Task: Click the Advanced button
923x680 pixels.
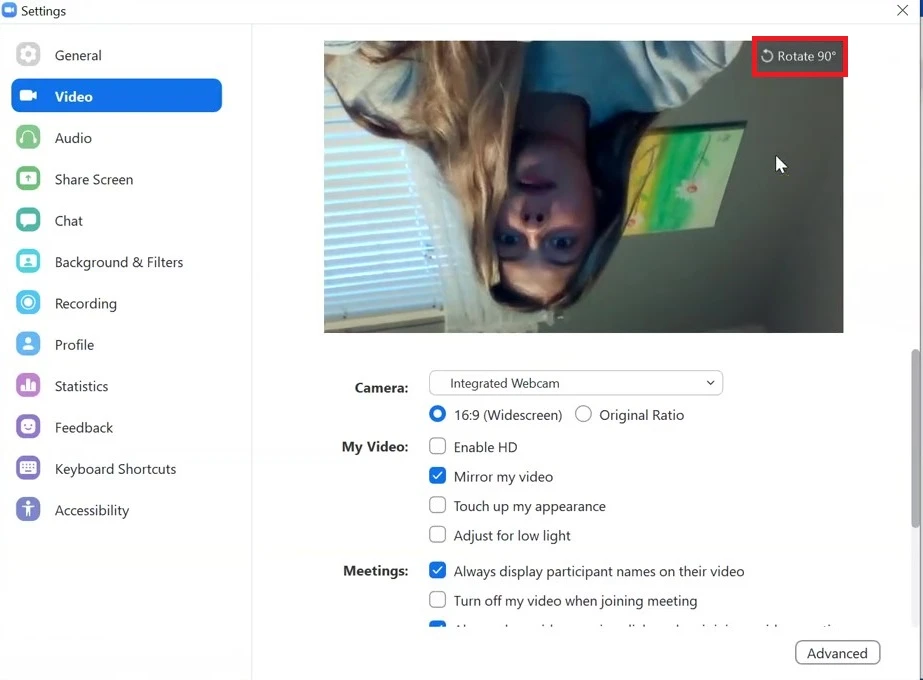Action: click(837, 653)
